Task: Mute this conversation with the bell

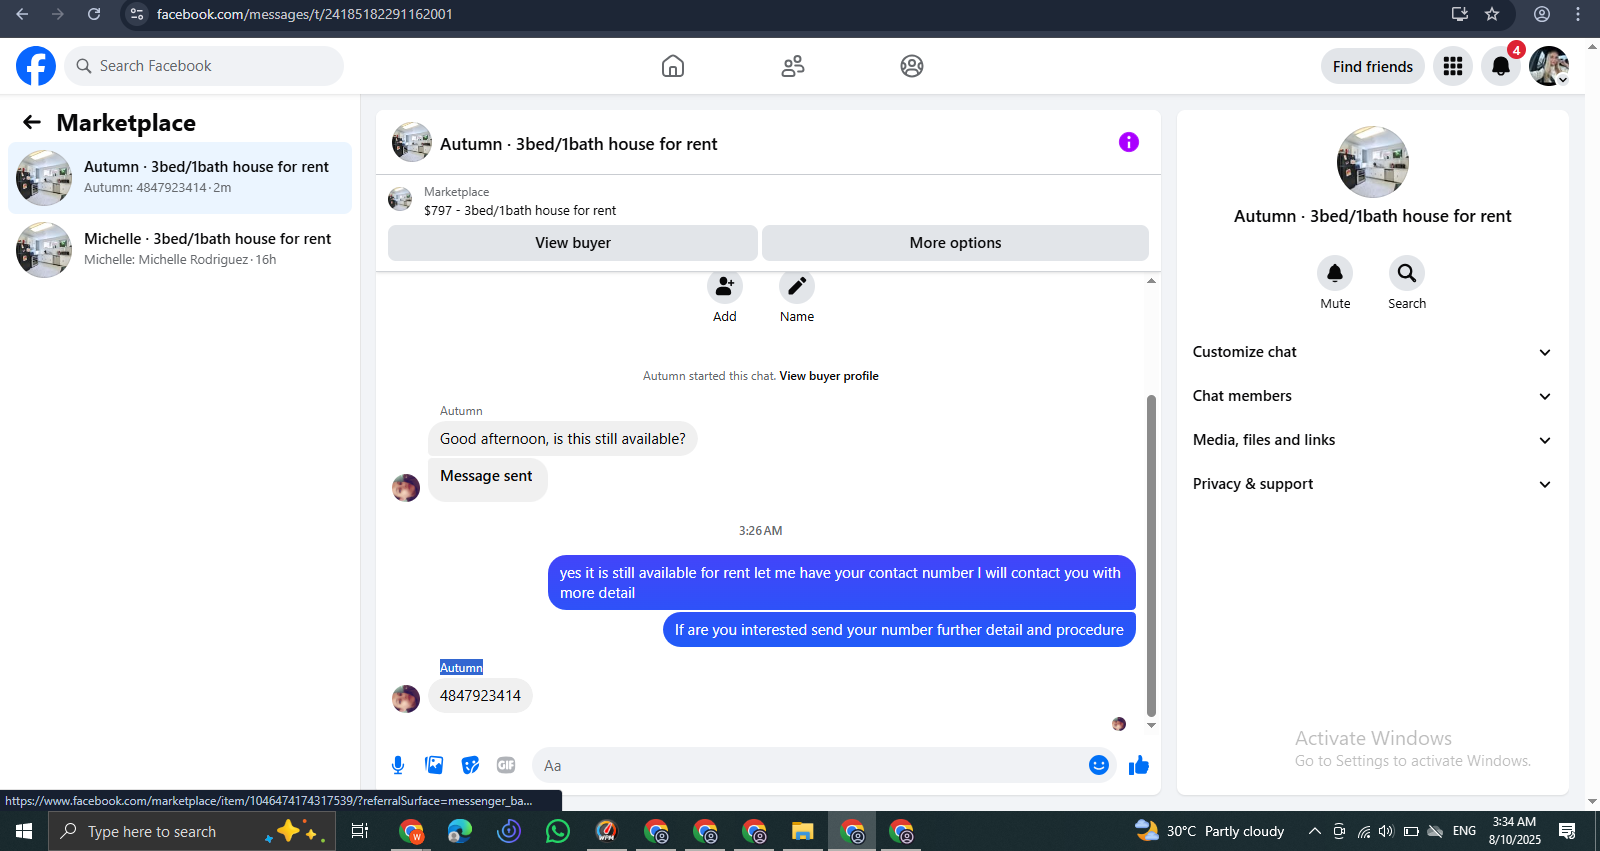Action: pos(1335,273)
